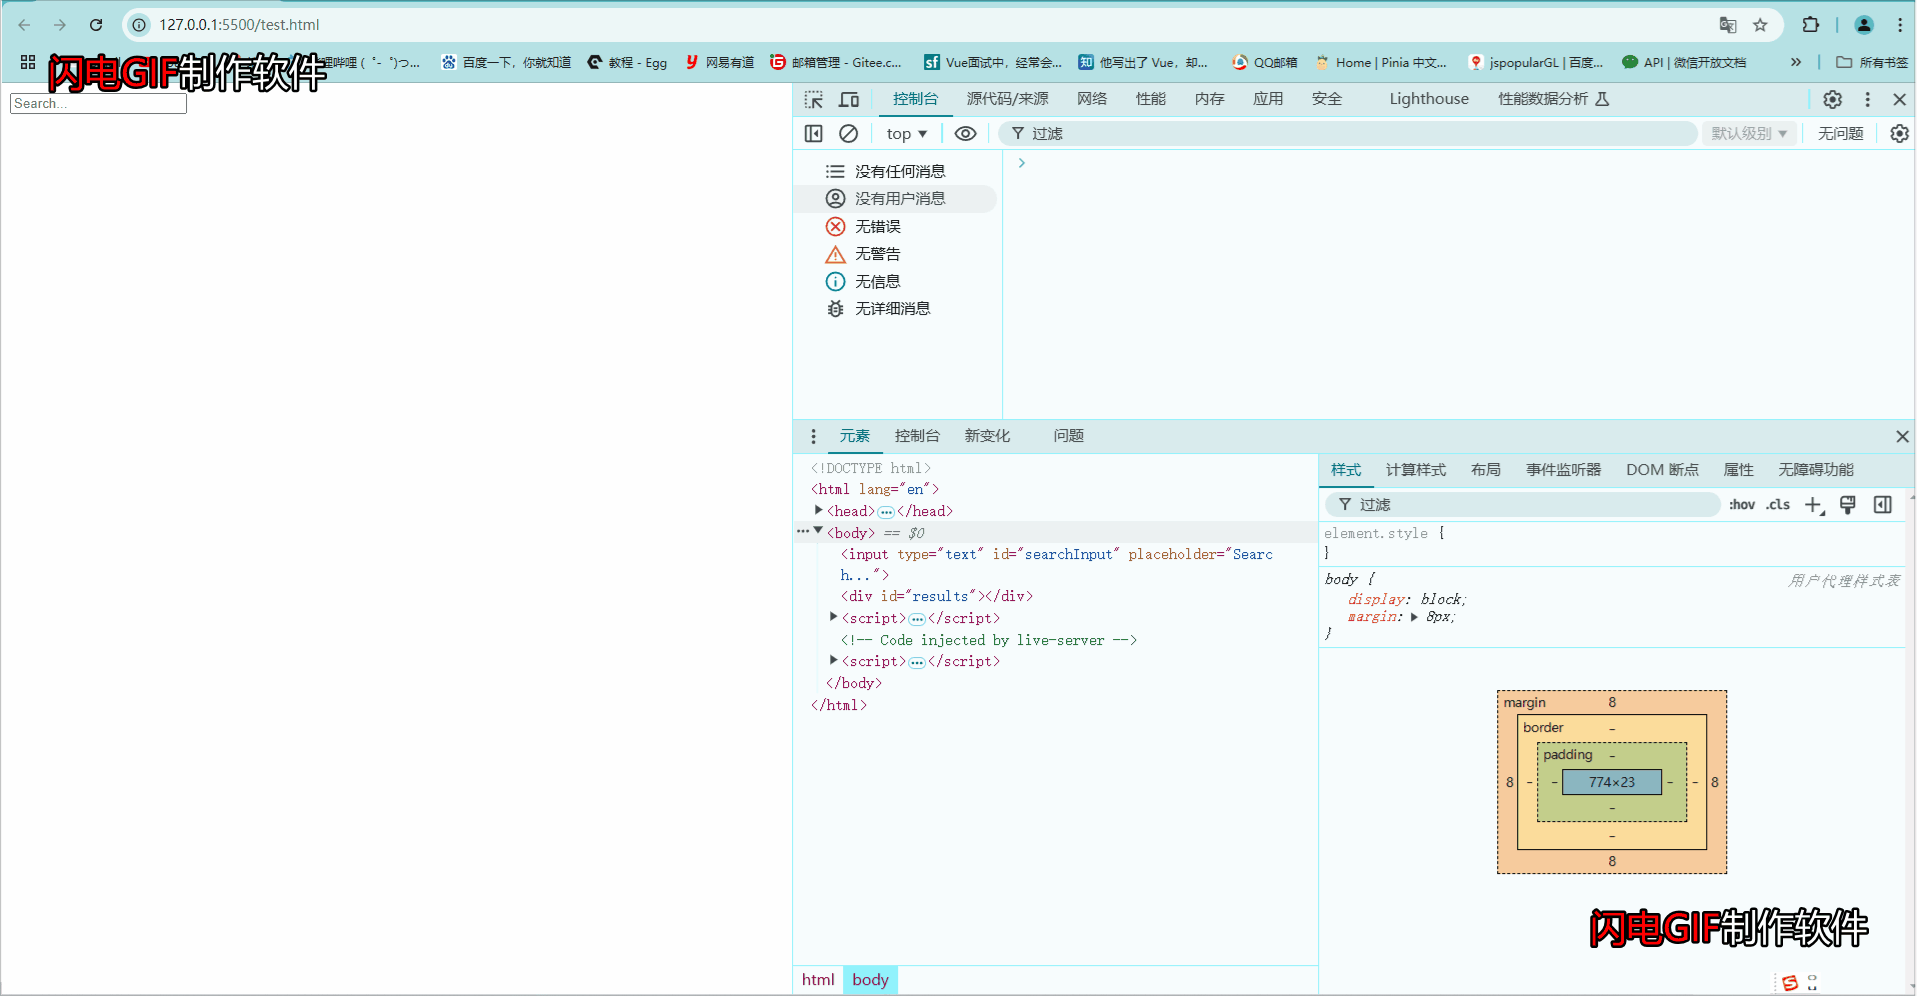The height and width of the screenshot is (996, 1917).
Task: Open the Chrome three-dot menu
Action: click(1900, 25)
